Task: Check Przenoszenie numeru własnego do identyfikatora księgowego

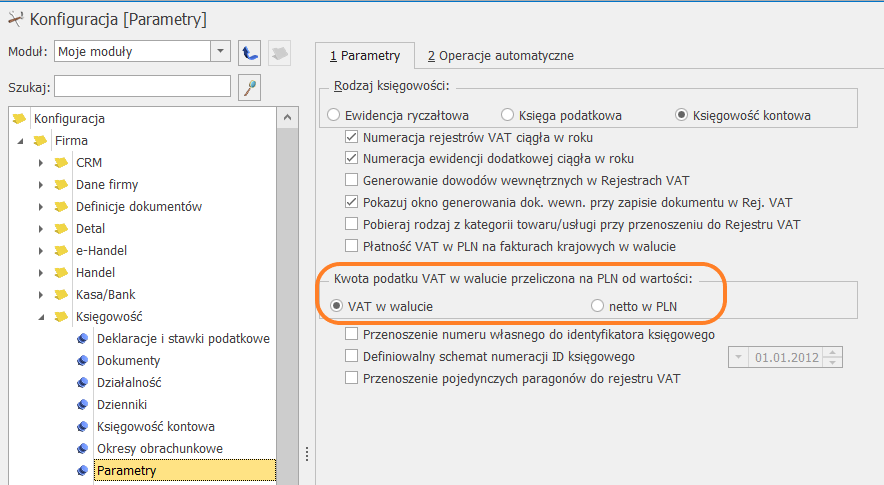Action: tap(351, 334)
